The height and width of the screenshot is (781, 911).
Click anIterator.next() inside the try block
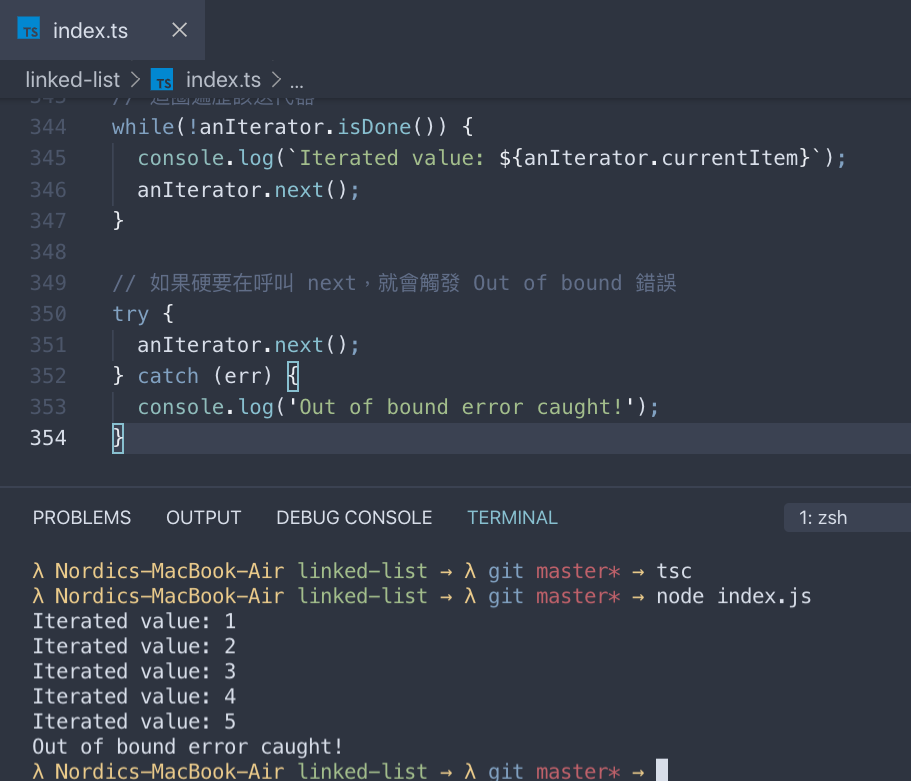[248, 345]
